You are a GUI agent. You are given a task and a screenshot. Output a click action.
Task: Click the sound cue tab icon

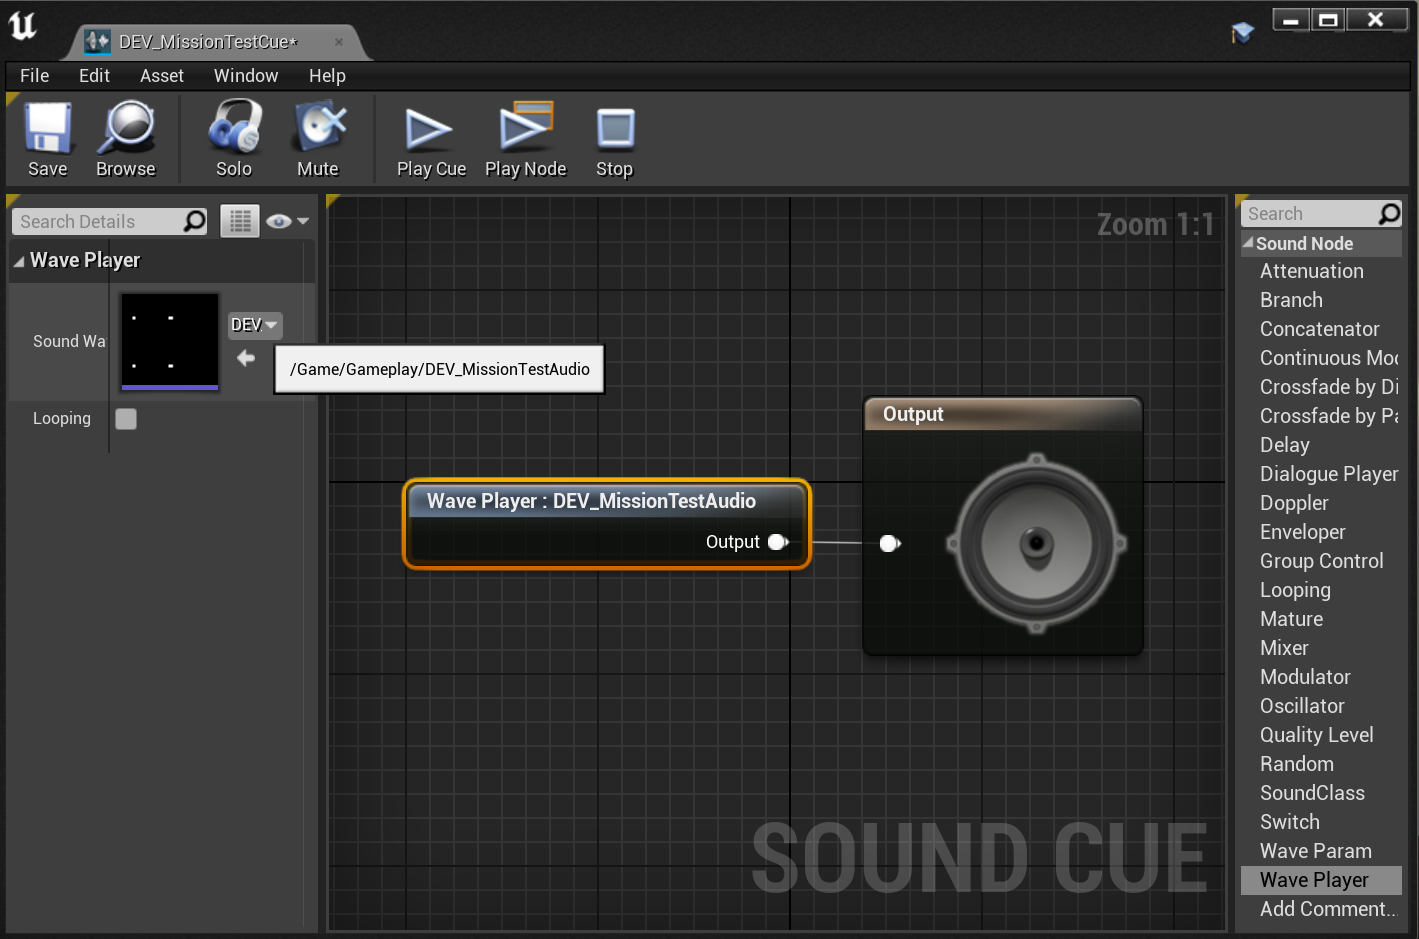point(97,41)
